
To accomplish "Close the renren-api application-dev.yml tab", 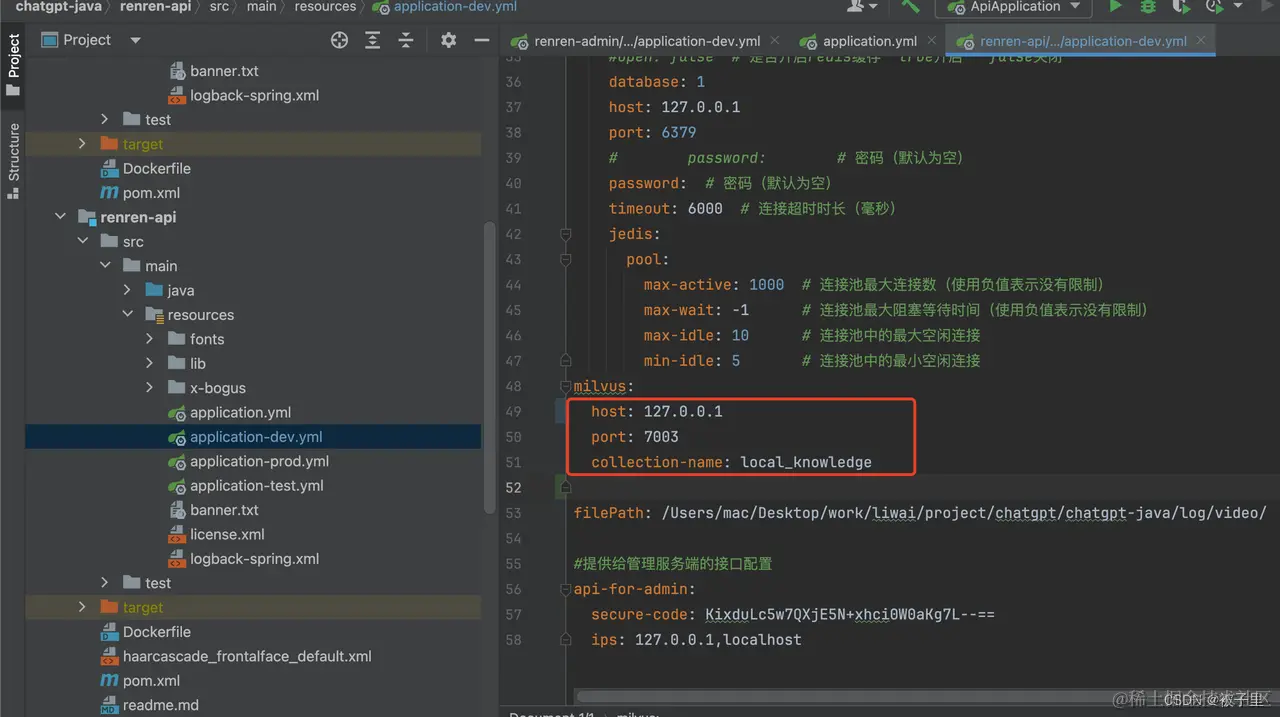I will pos(1201,41).
